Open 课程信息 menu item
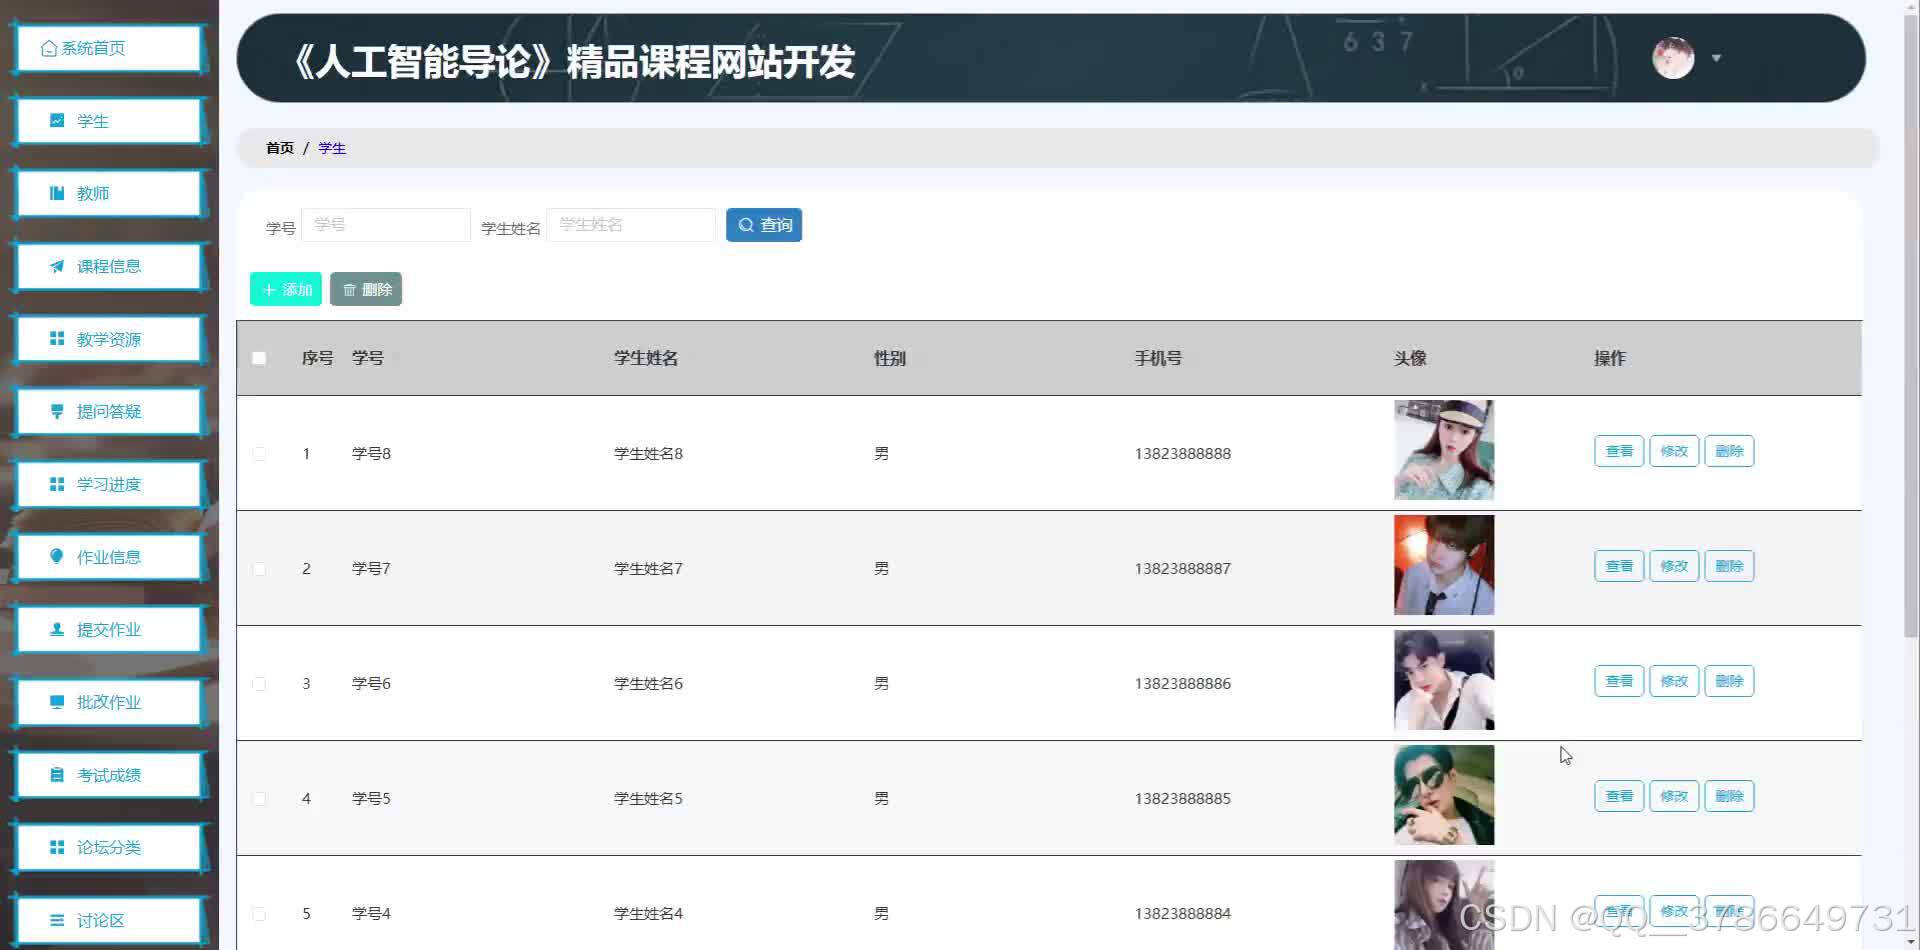The height and width of the screenshot is (950, 1920). coord(109,266)
